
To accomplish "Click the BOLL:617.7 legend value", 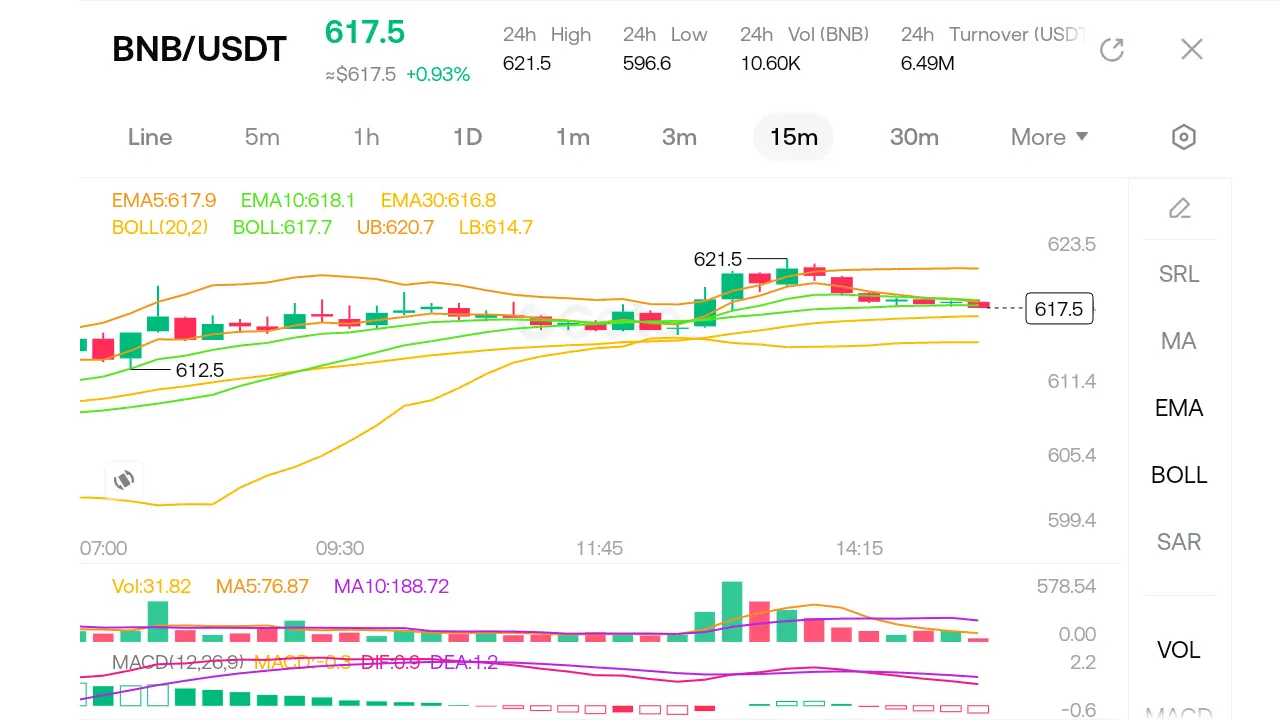I will pos(282,227).
